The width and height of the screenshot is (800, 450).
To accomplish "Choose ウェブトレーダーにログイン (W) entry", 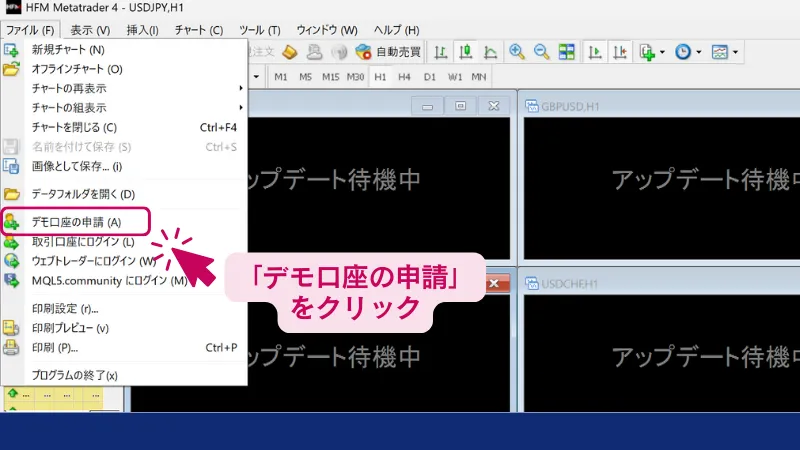I will pos(123,261).
